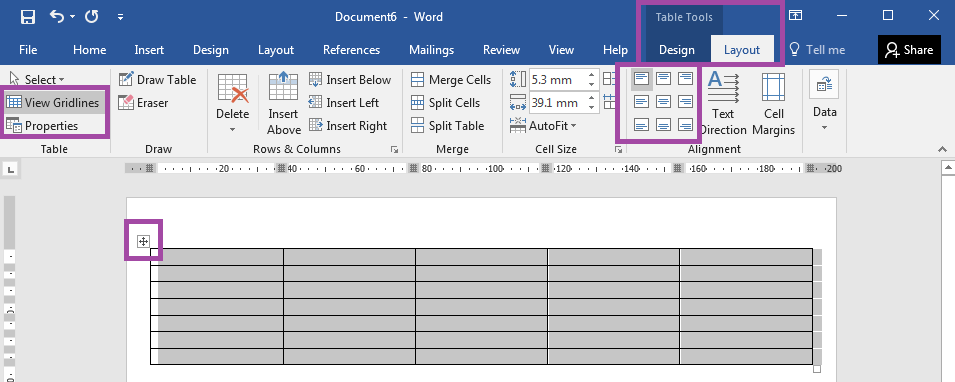Click Distribute Columns icon

(608, 102)
